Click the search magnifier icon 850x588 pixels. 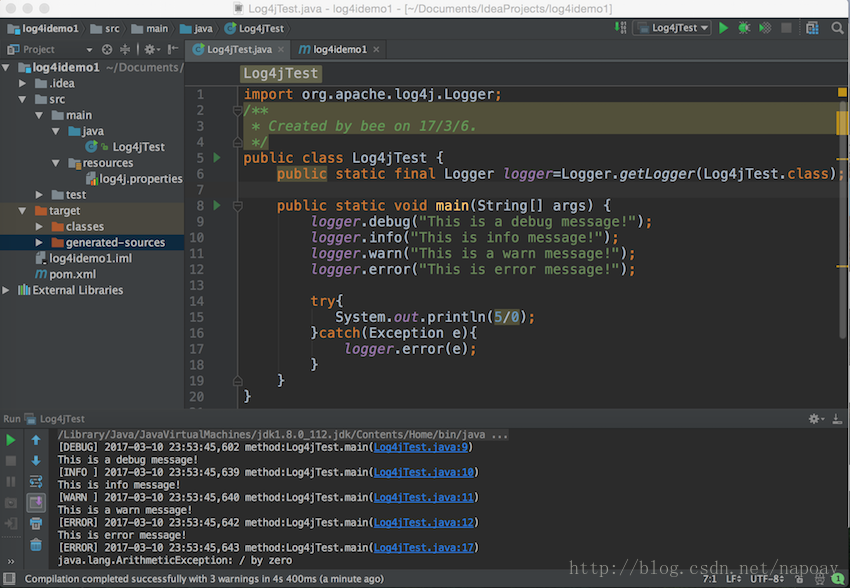[838, 28]
